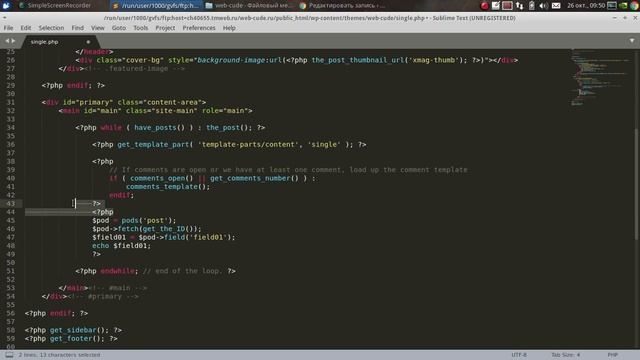
Task: Click on 'echo $field01;' line
Action: coord(121,245)
